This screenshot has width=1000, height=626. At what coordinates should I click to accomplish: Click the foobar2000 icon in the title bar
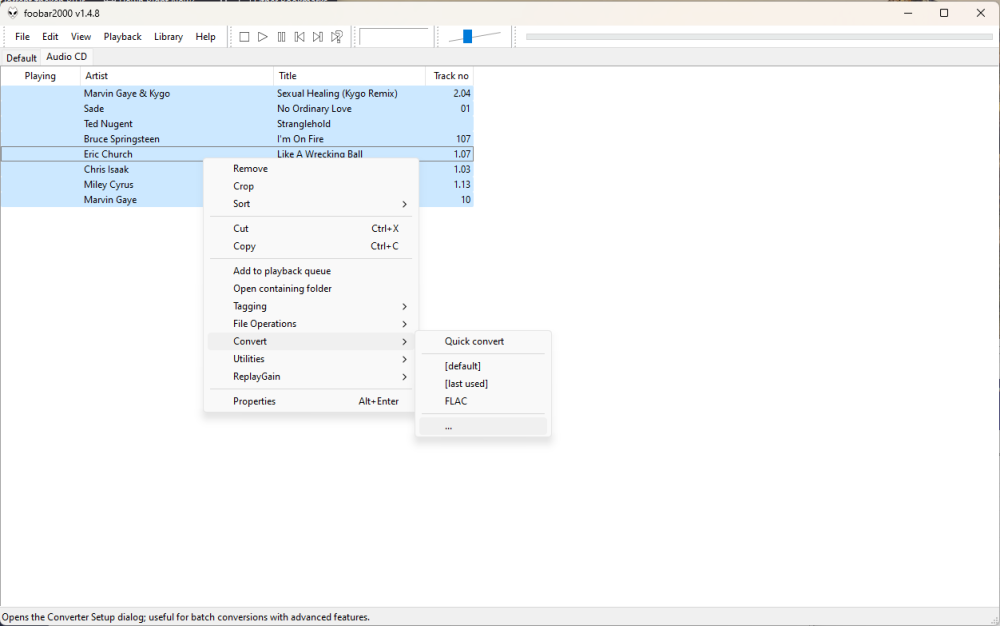click(x=11, y=13)
